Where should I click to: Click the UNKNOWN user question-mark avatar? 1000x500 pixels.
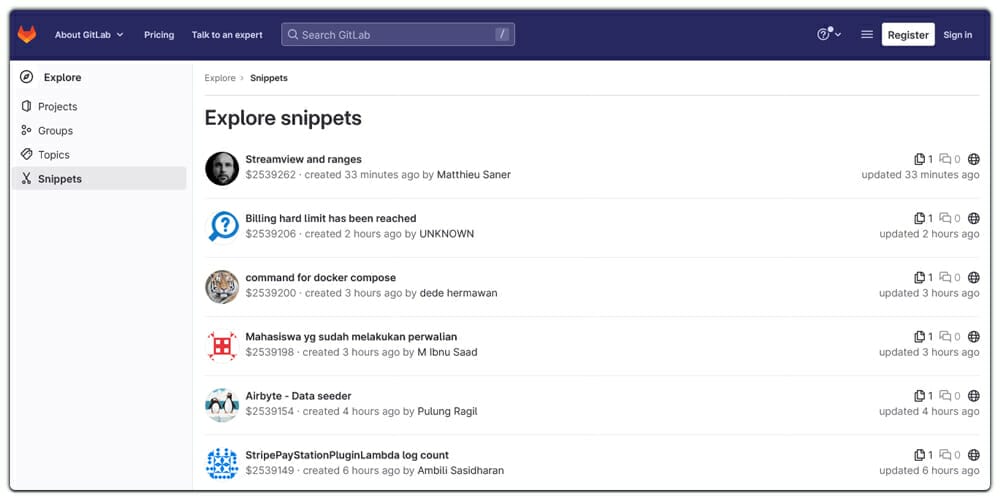pos(222,227)
